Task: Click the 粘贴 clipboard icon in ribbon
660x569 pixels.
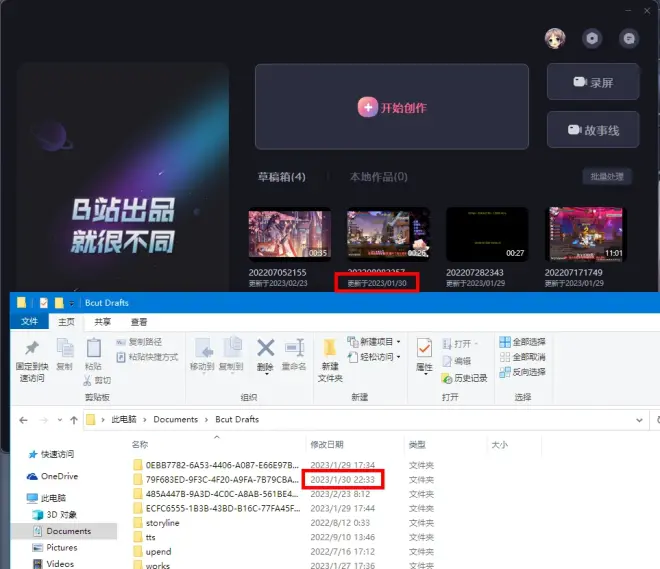Action: pyautogui.click(x=92, y=348)
